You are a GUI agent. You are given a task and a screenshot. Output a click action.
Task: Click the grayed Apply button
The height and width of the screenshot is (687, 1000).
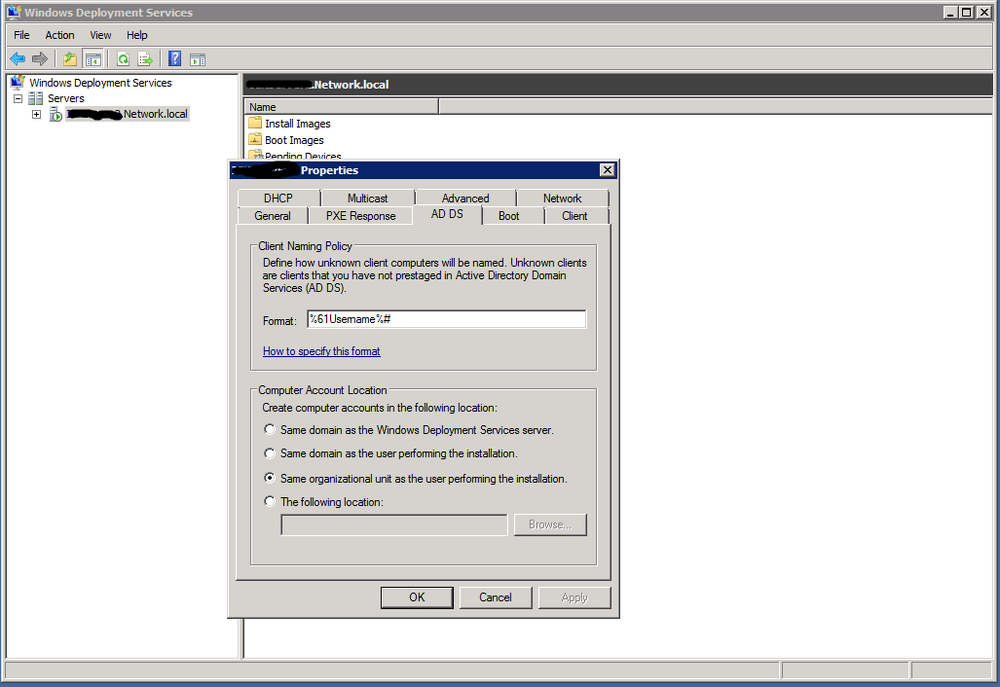(575, 597)
